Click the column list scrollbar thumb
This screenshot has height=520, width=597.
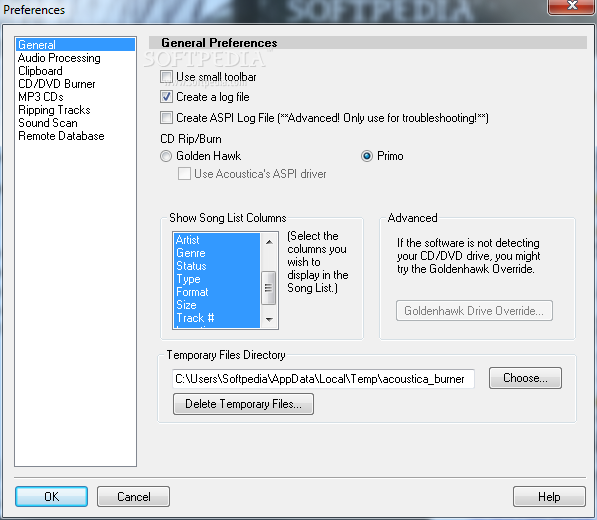pyautogui.click(x=269, y=288)
